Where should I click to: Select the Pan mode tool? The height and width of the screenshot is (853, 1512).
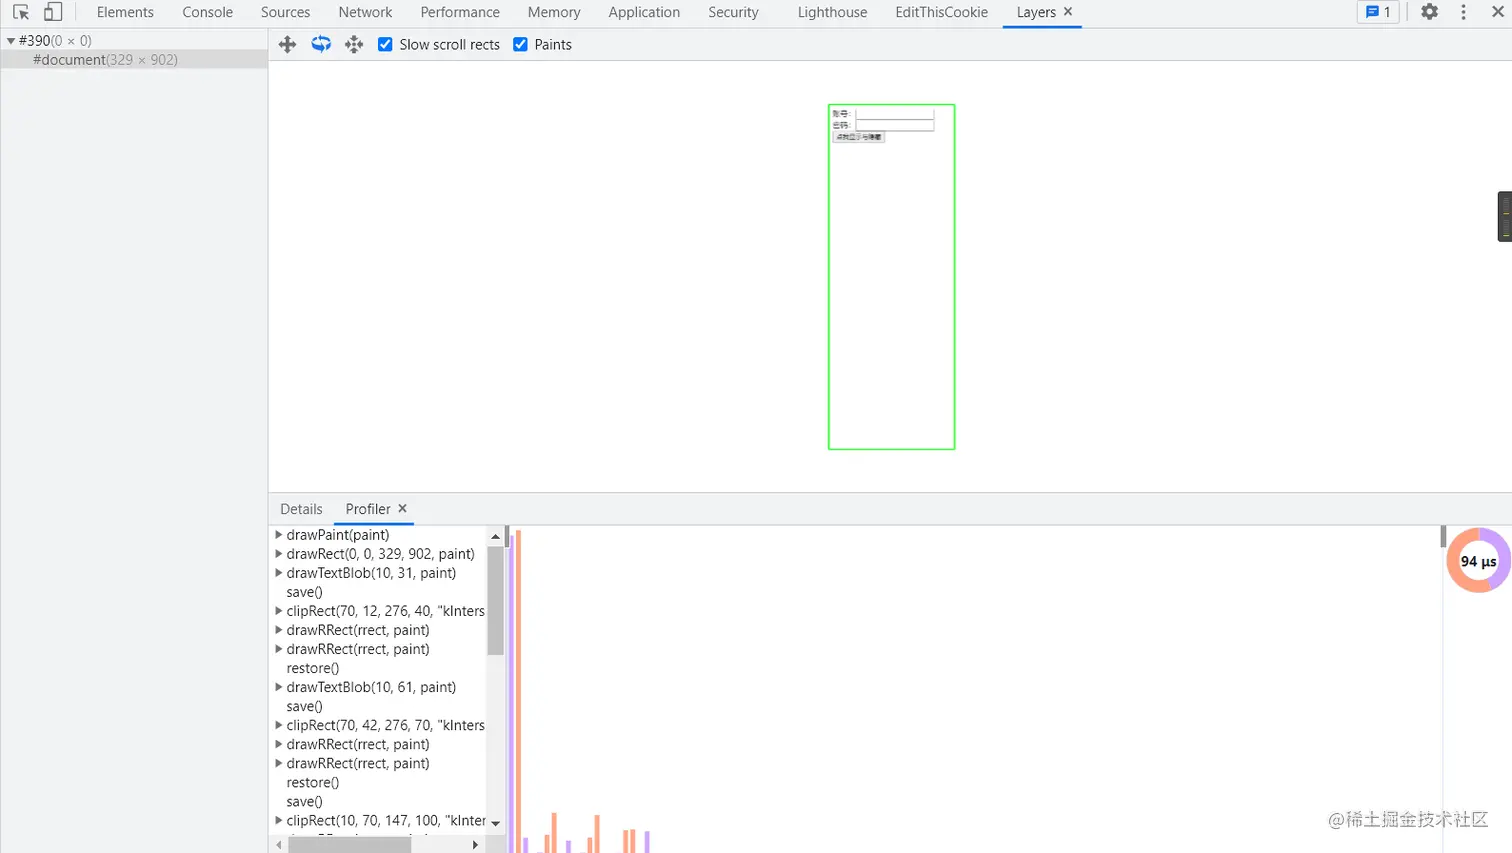[287, 44]
